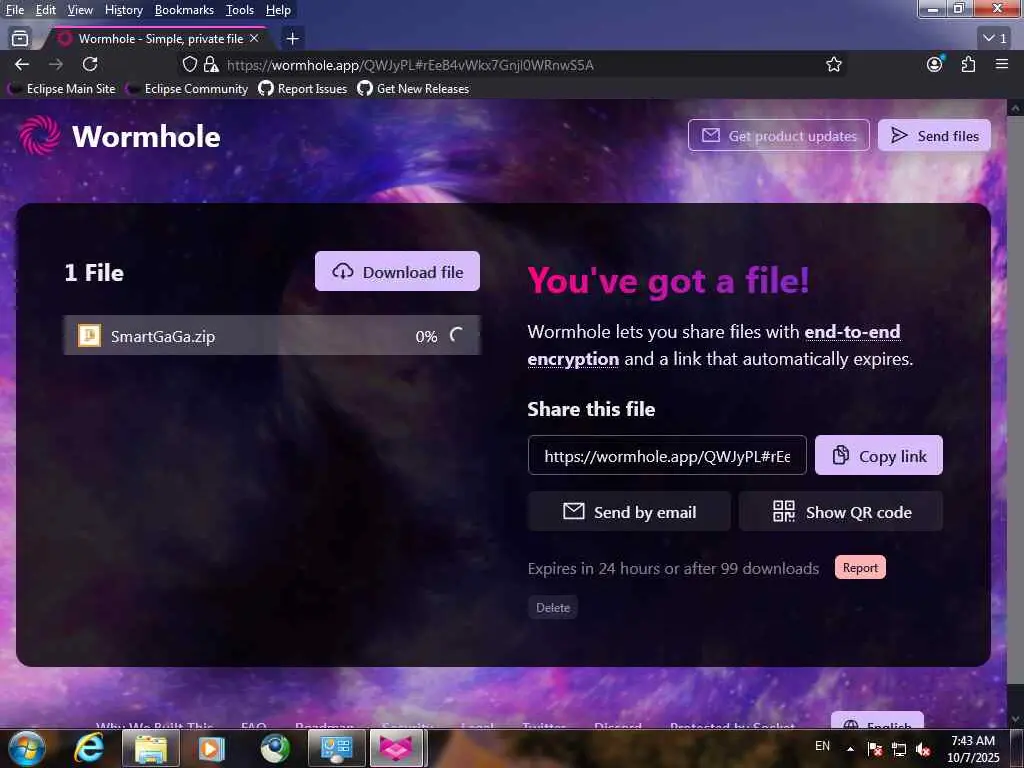Viewport: 1024px width, 768px height.
Task: Click the browser address bar URL
Action: 410,65
